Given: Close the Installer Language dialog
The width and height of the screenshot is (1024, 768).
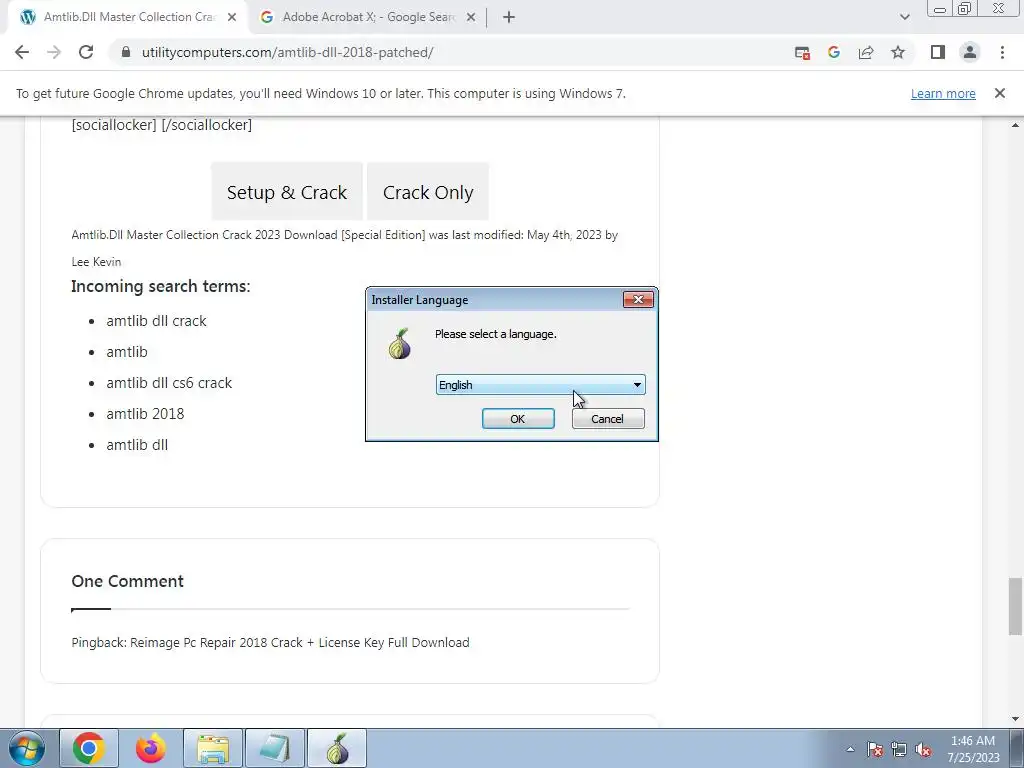Looking at the screenshot, I should coord(638,300).
